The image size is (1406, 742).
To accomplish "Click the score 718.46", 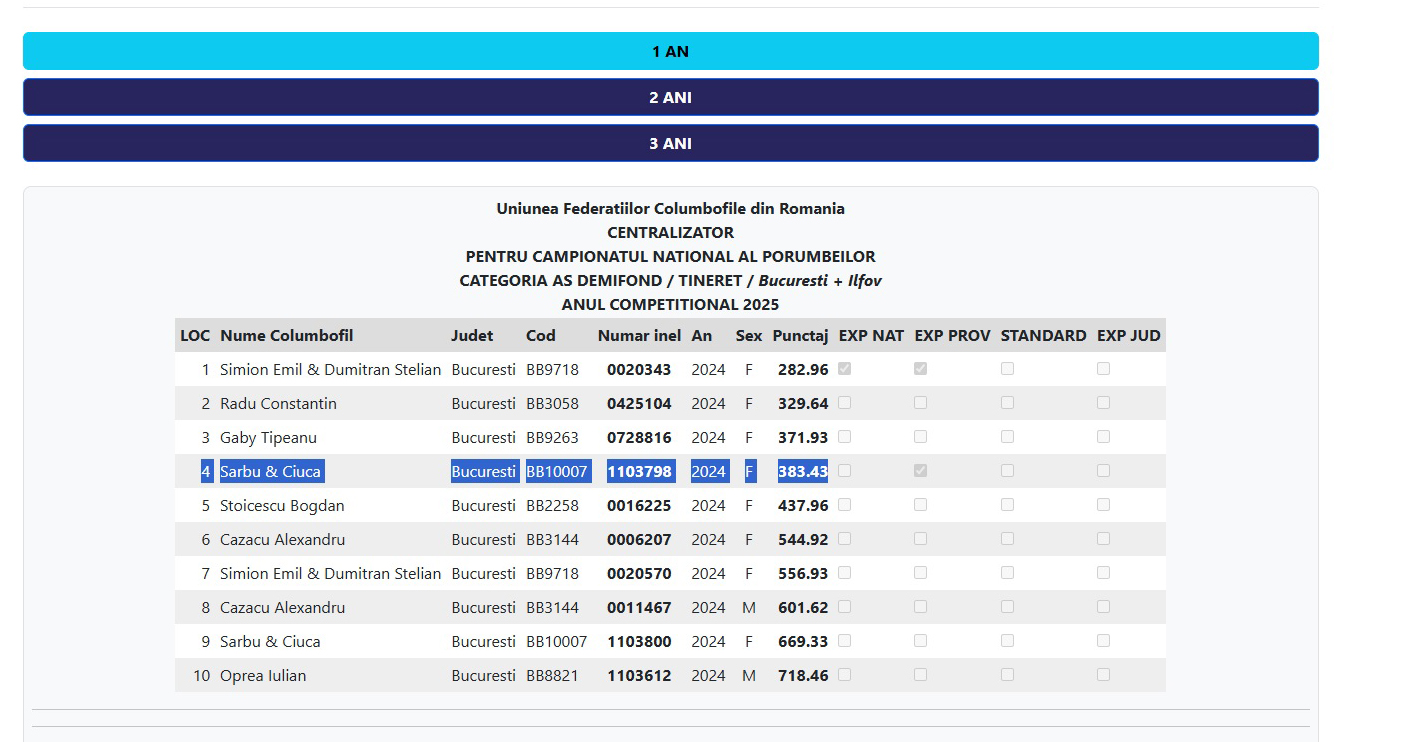I will [x=803, y=676].
